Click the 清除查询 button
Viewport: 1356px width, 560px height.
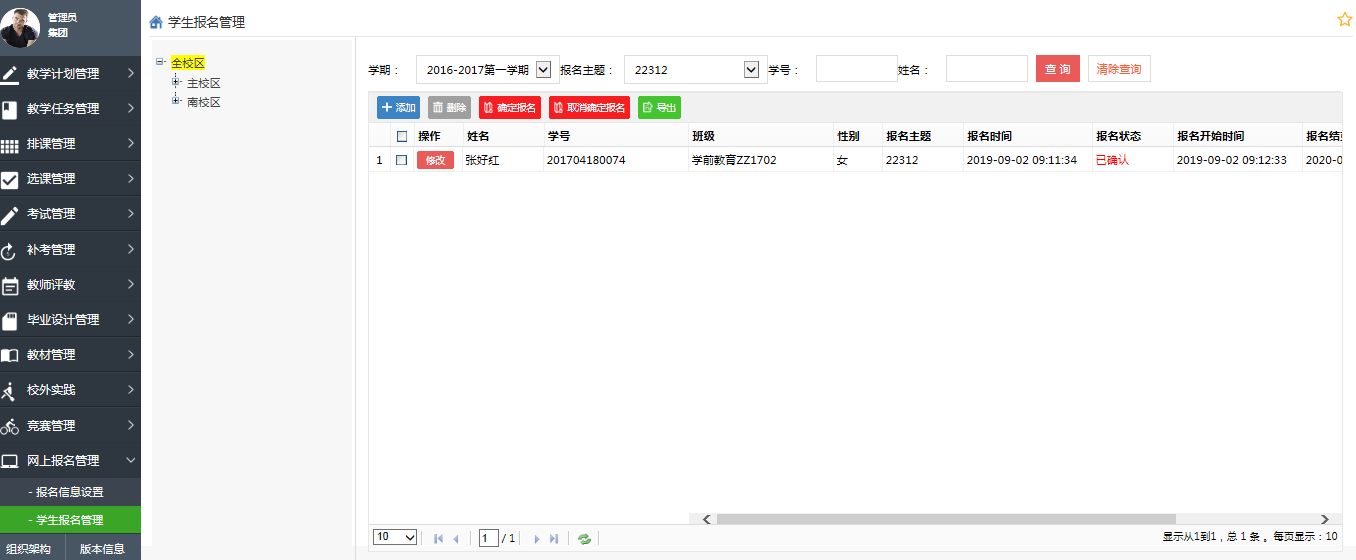pos(1119,69)
